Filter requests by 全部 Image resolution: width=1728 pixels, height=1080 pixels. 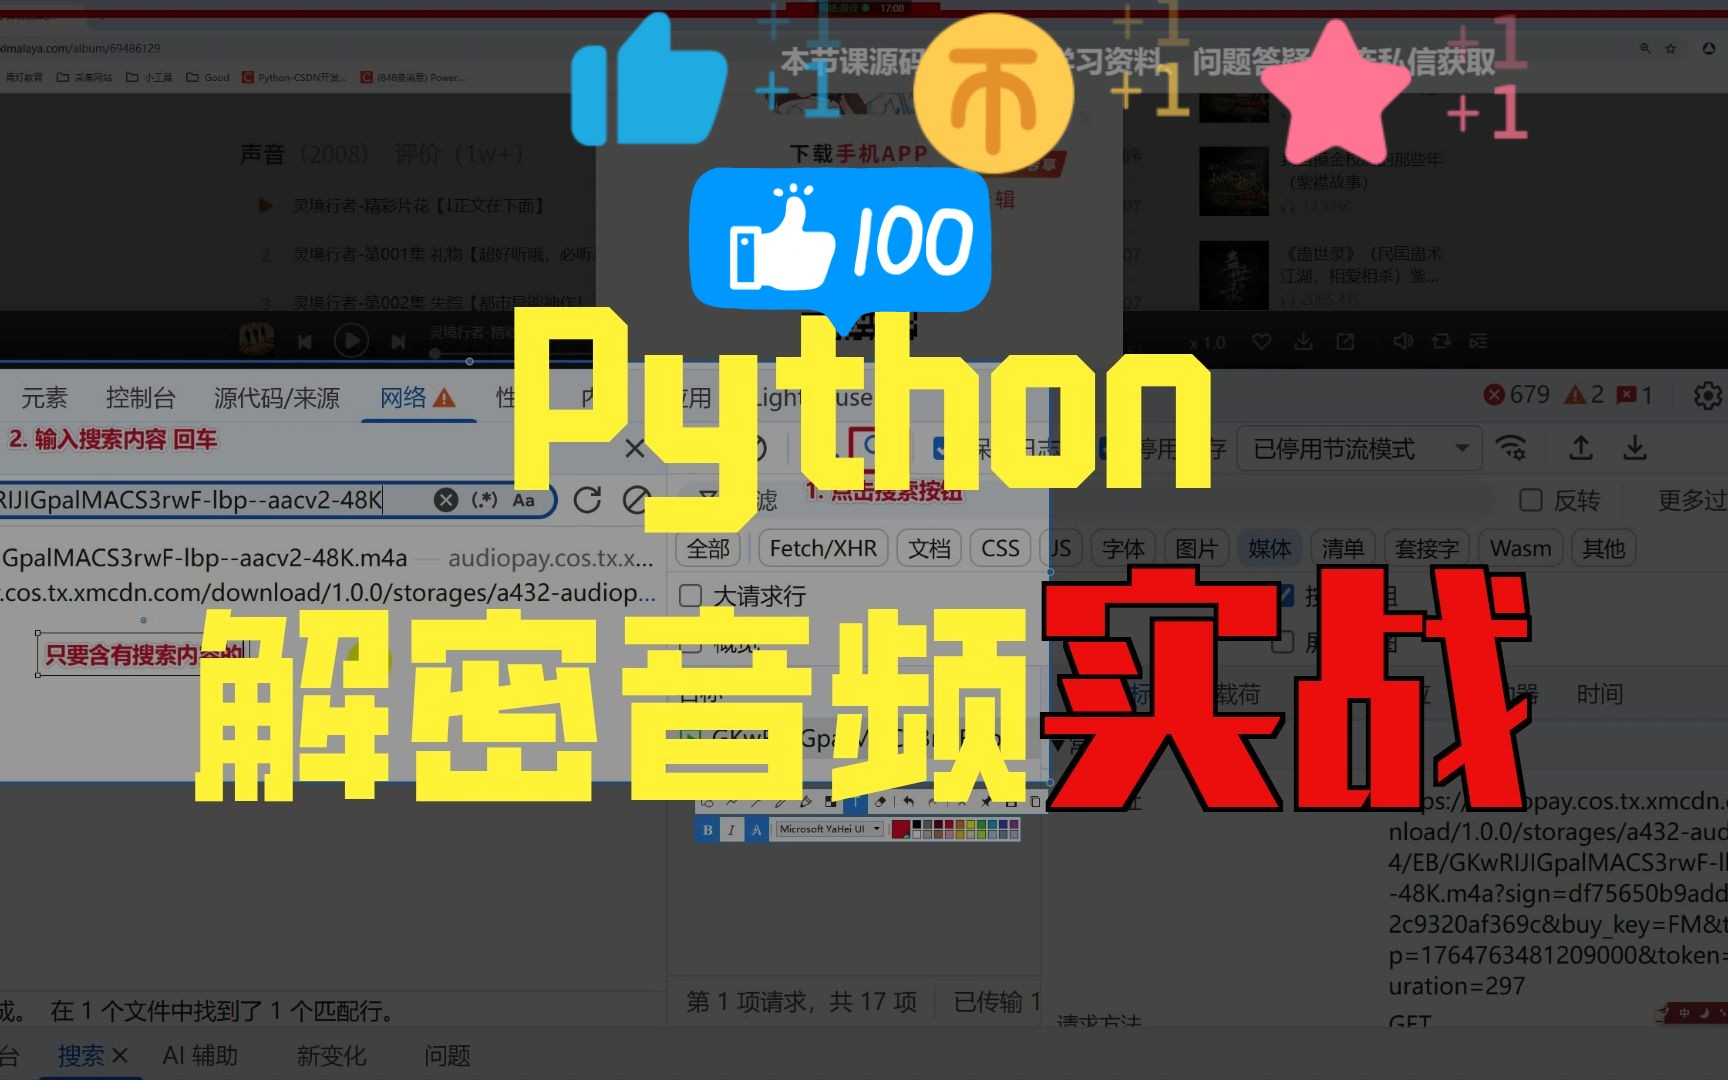[x=708, y=548]
